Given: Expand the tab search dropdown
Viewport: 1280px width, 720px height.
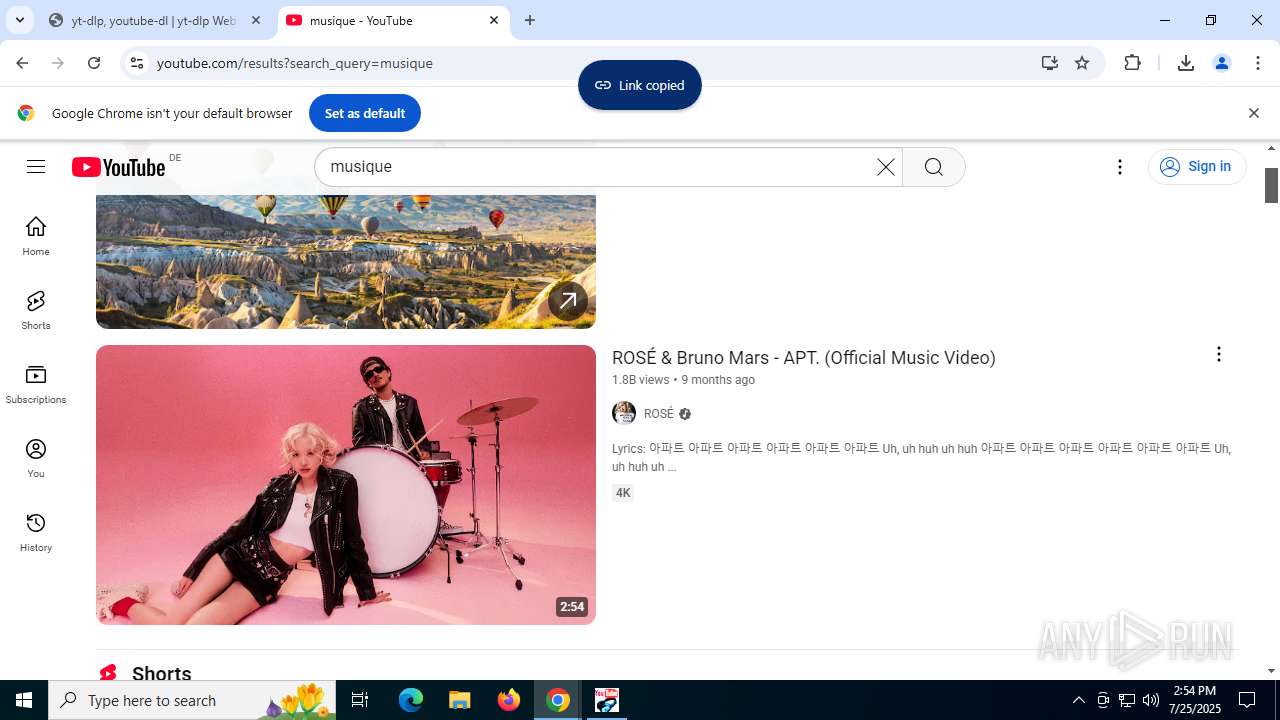Looking at the screenshot, I should (x=19, y=20).
